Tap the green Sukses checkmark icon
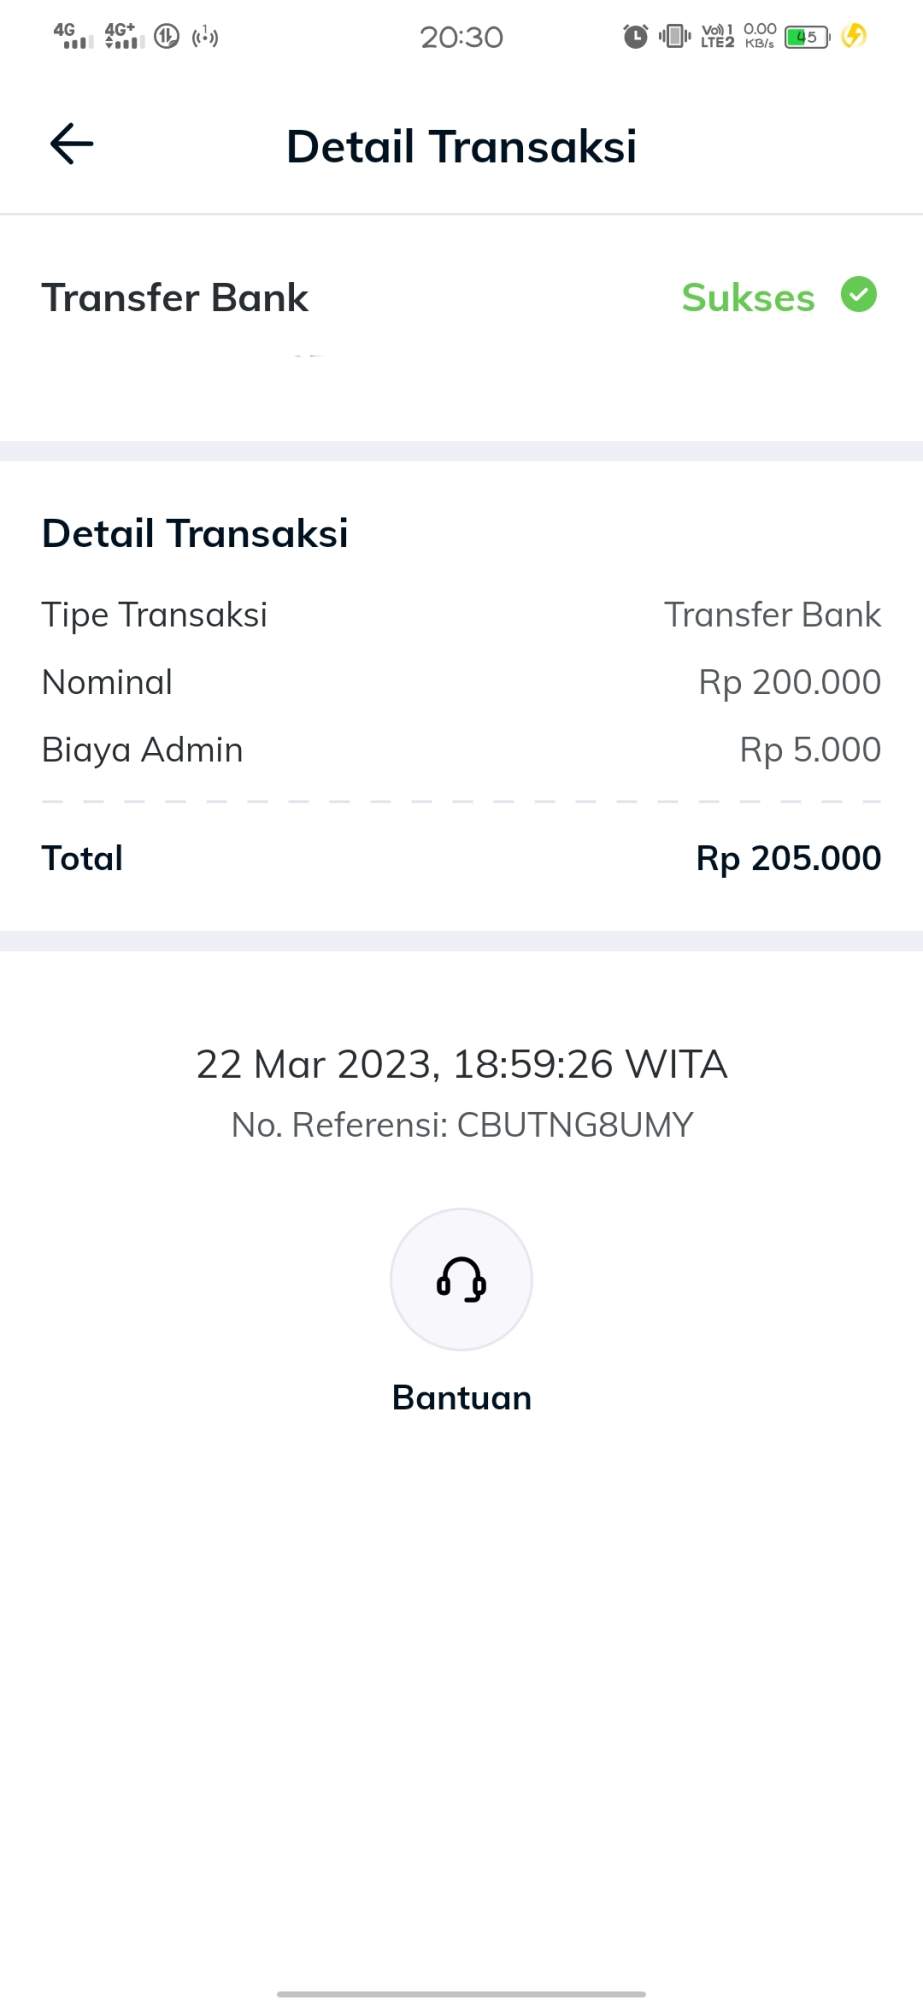 click(858, 295)
